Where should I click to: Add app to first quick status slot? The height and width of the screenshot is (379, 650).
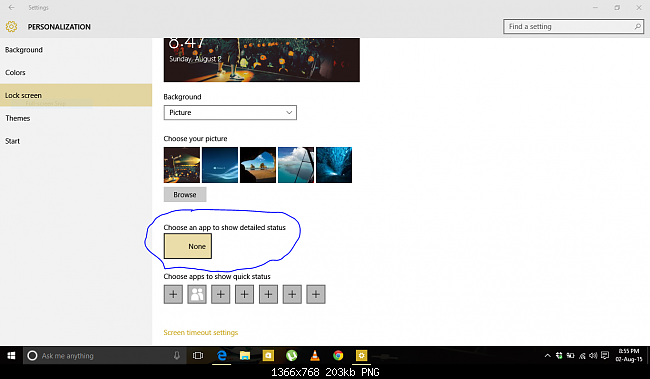pyautogui.click(x=173, y=294)
